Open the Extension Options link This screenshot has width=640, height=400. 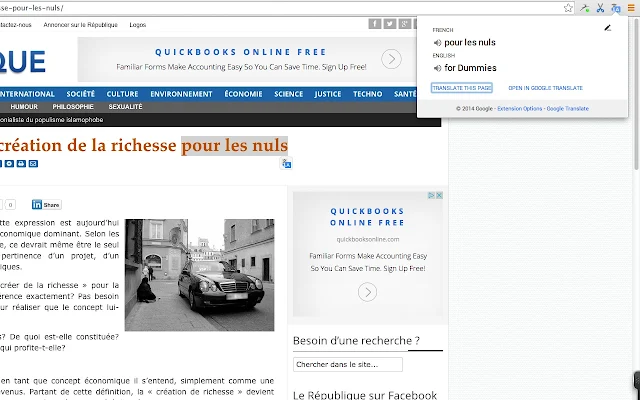(x=520, y=109)
